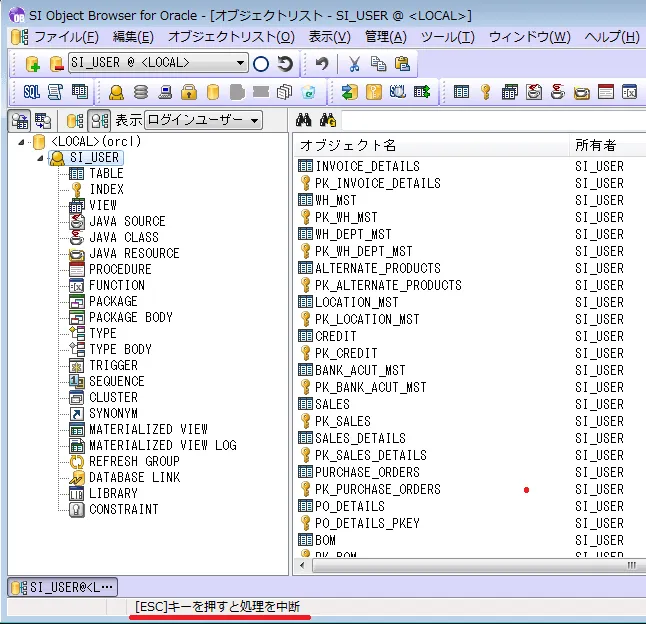646x624 pixels.
Task: Select SEQUENCE in the object tree
Action: 117,381
